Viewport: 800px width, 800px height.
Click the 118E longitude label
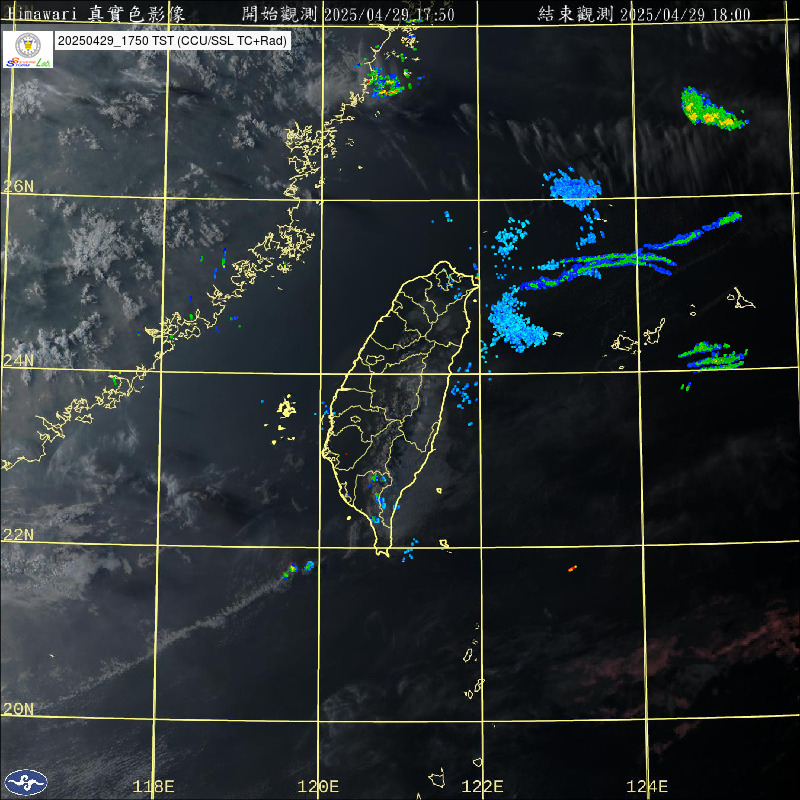(x=154, y=786)
